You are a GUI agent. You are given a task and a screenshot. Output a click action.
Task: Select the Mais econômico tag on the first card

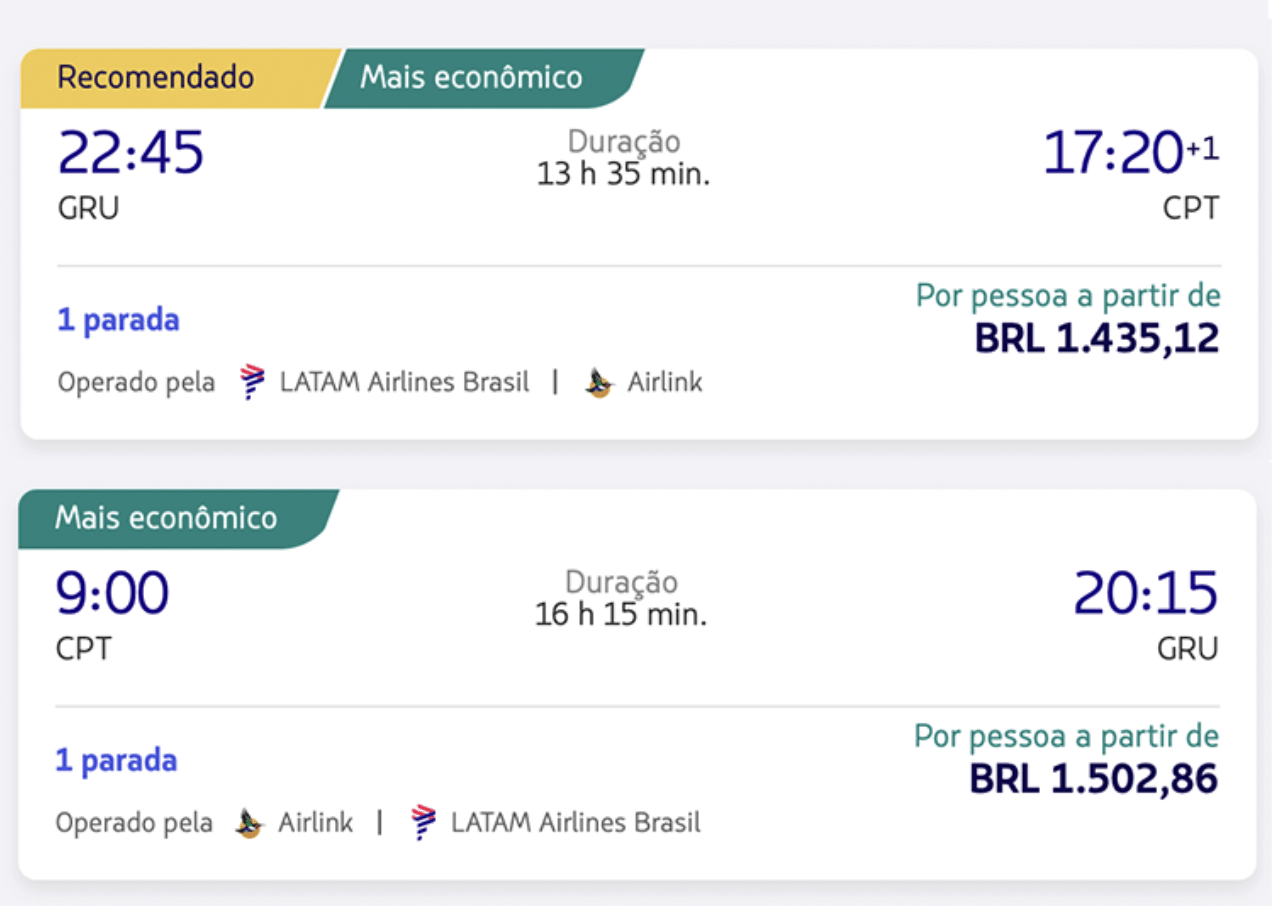pyautogui.click(x=483, y=78)
